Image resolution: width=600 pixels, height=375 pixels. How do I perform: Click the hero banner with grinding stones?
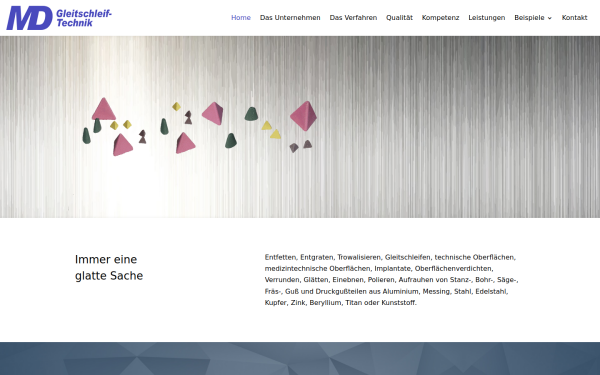click(300, 127)
